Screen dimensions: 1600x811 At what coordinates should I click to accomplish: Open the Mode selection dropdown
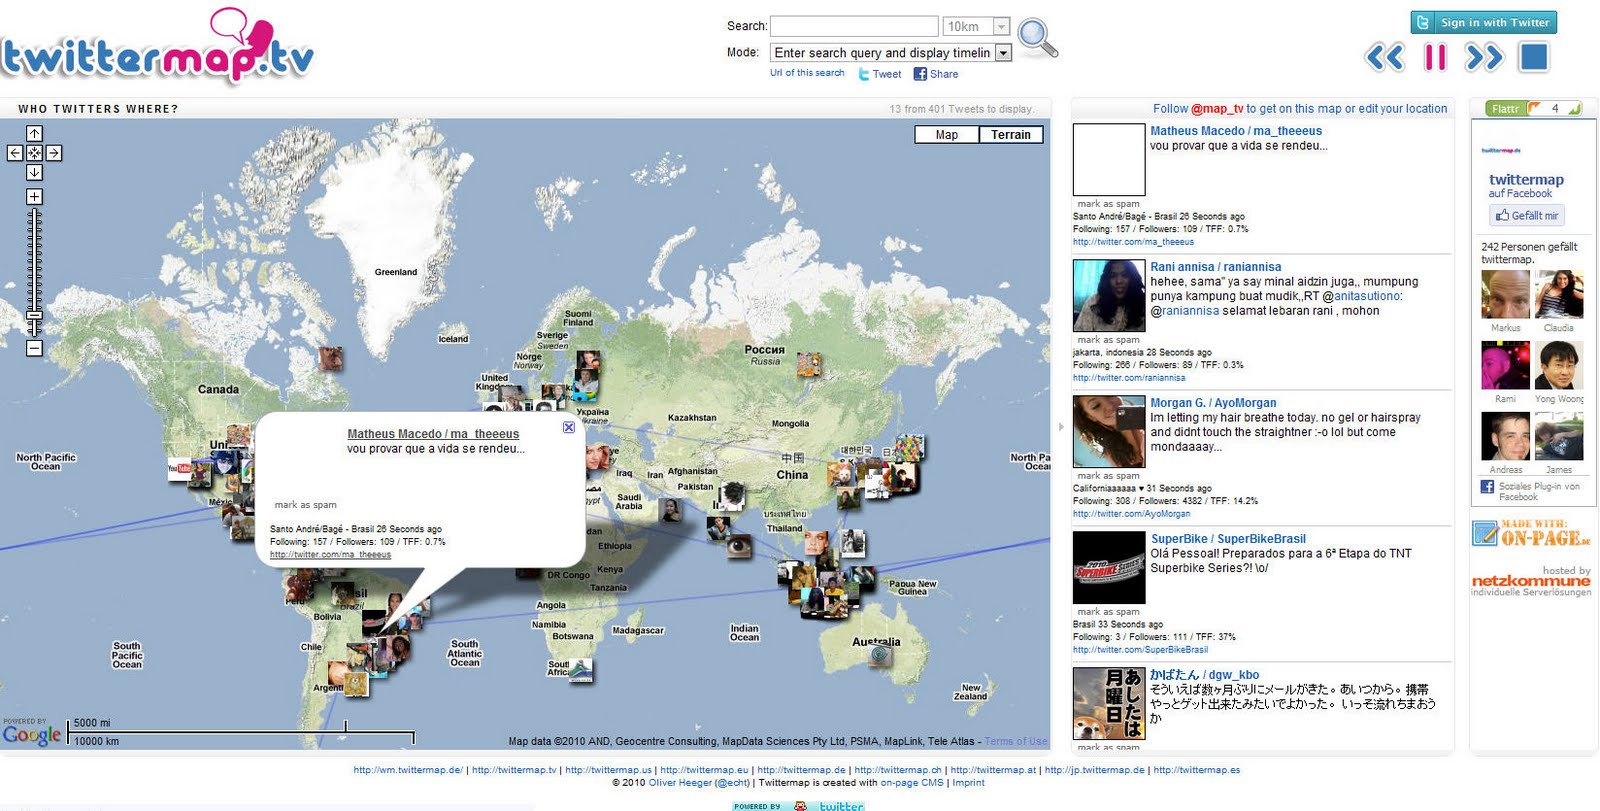891,52
